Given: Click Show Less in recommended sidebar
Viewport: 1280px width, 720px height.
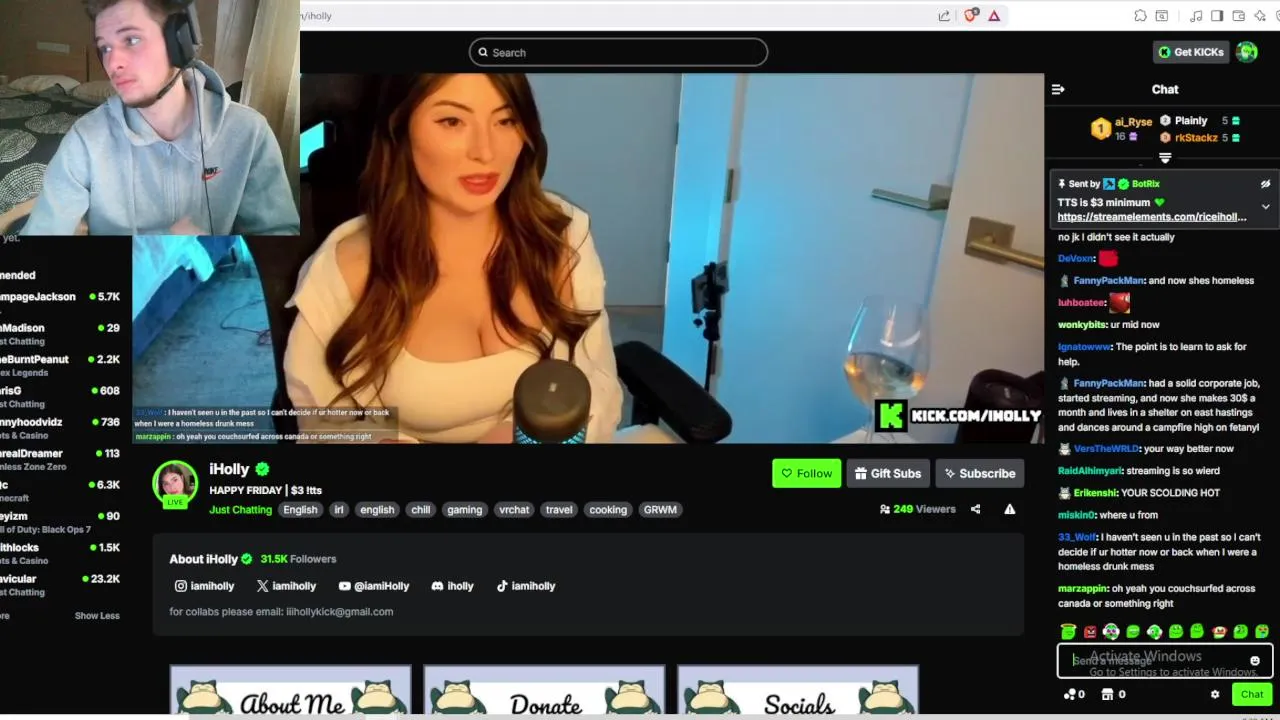Looking at the screenshot, I should pyautogui.click(x=97, y=616).
